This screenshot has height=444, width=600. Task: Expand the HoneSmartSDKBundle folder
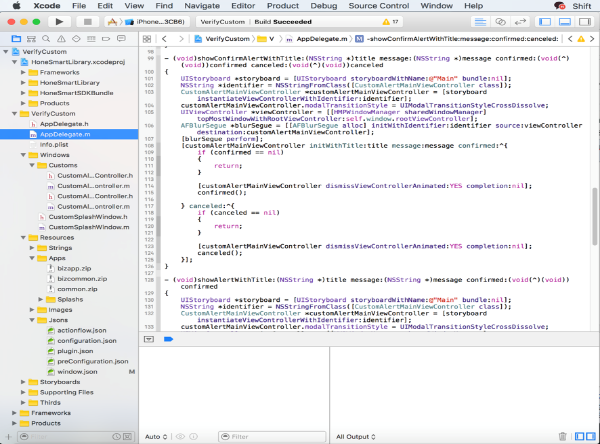coord(23,93)
